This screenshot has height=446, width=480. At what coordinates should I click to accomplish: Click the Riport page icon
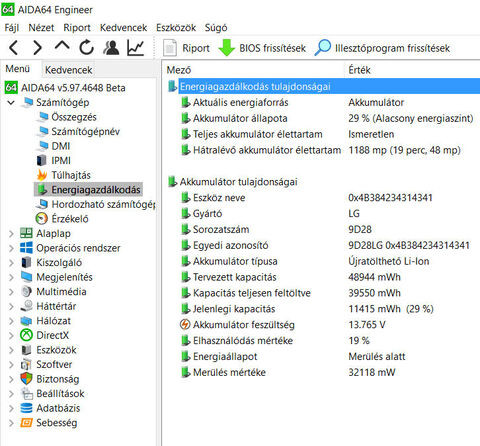pyautogui.click(x=170, y=48)
